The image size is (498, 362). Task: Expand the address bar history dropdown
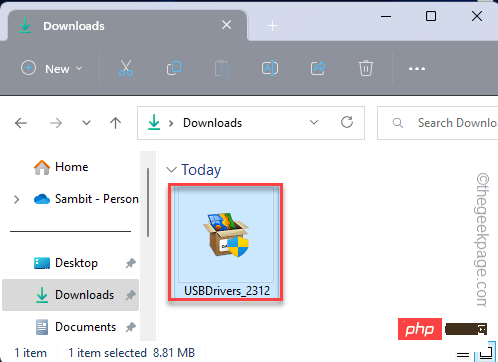[314, 122]
